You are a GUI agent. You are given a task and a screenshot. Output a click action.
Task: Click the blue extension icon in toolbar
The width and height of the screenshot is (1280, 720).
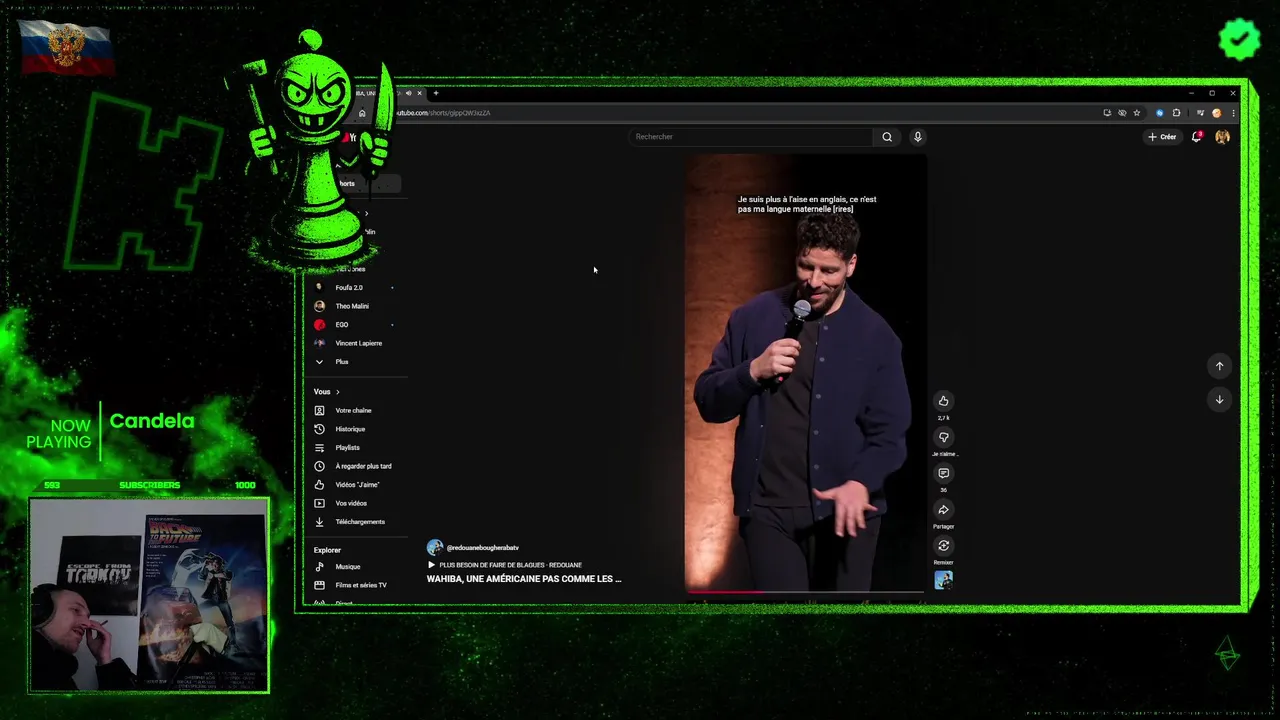tap(1160, 113)
